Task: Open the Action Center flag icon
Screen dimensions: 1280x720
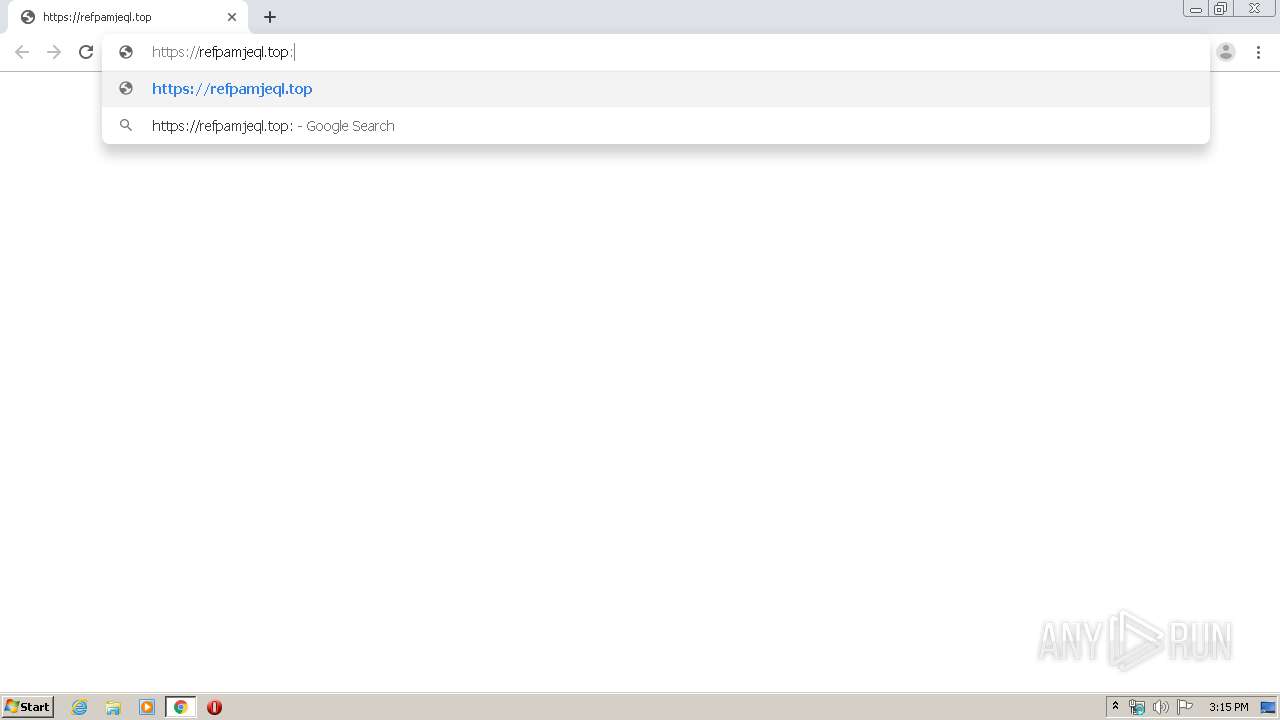Action: pos(1185,707)
